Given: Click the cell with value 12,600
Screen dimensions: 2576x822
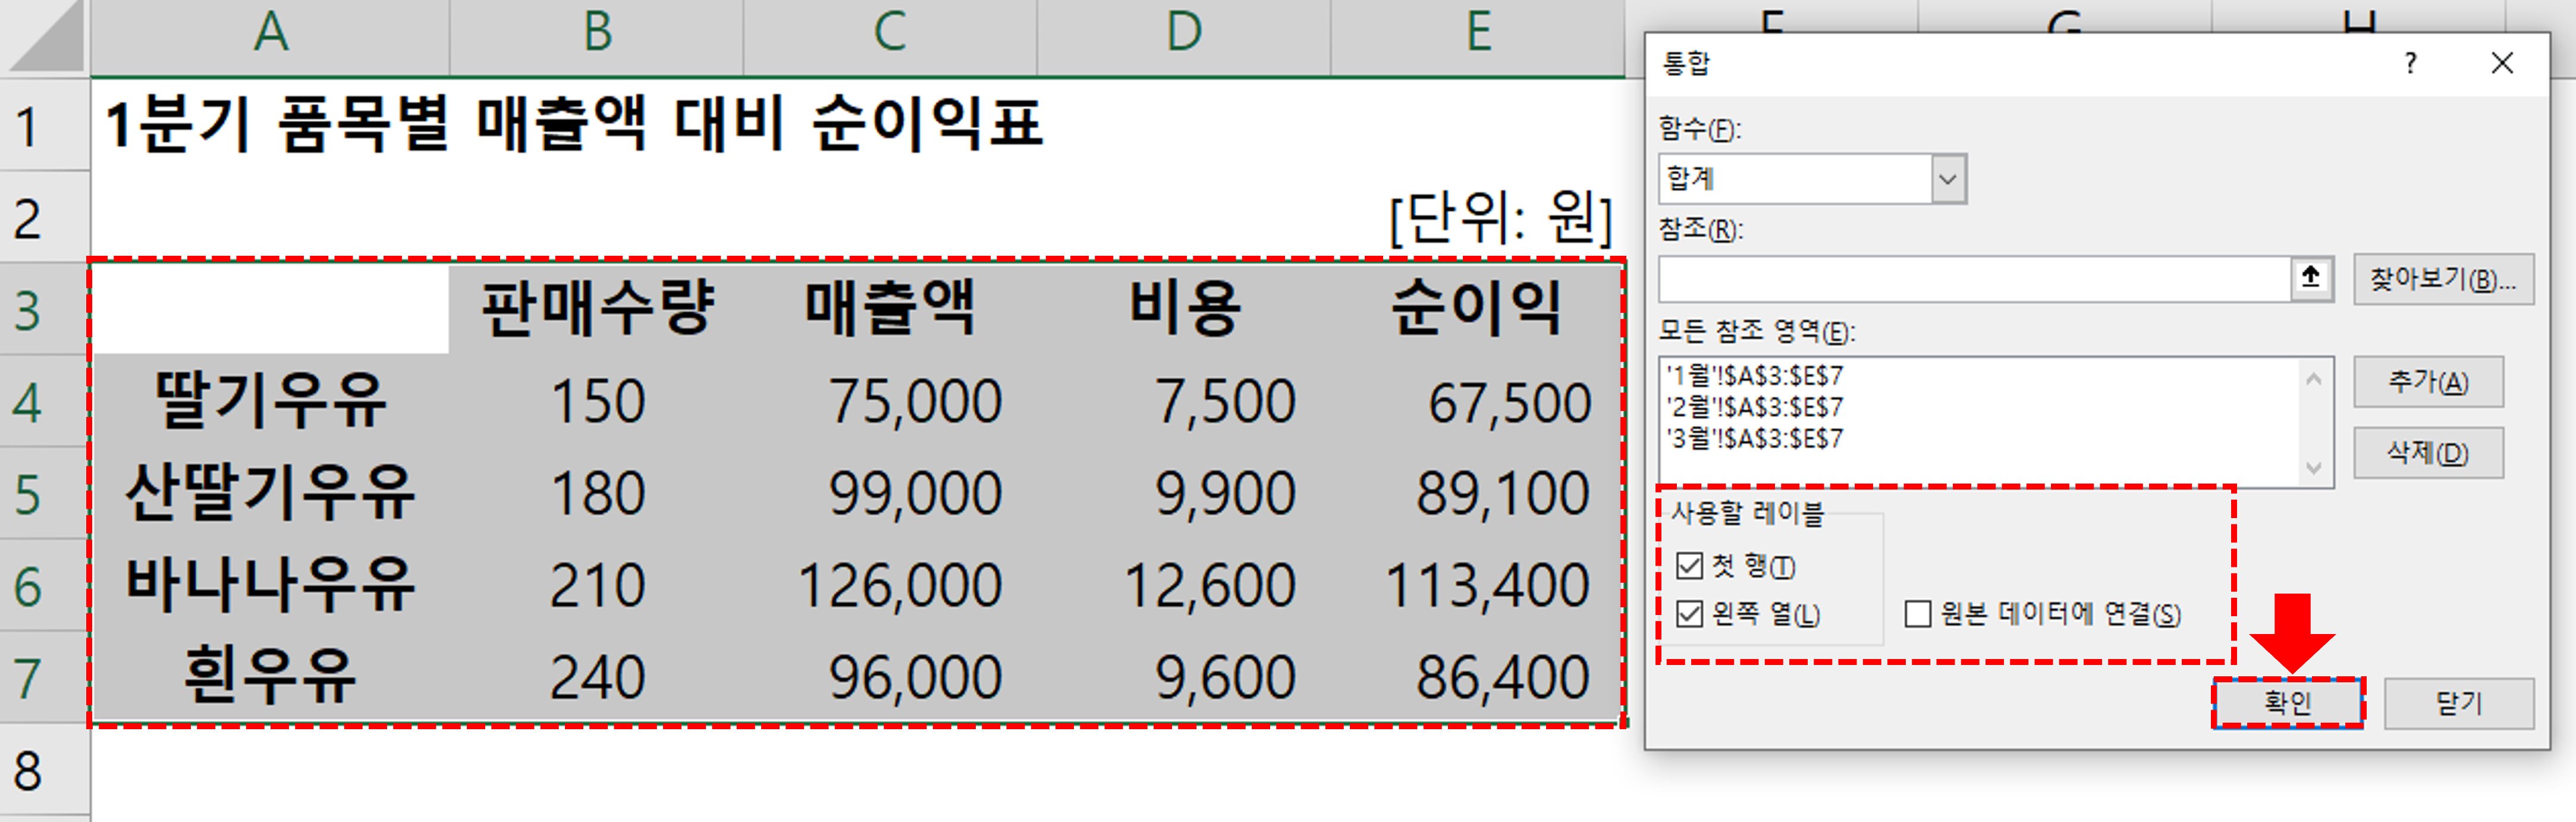Looking at the screenshot, I should tap(1184, 585).
